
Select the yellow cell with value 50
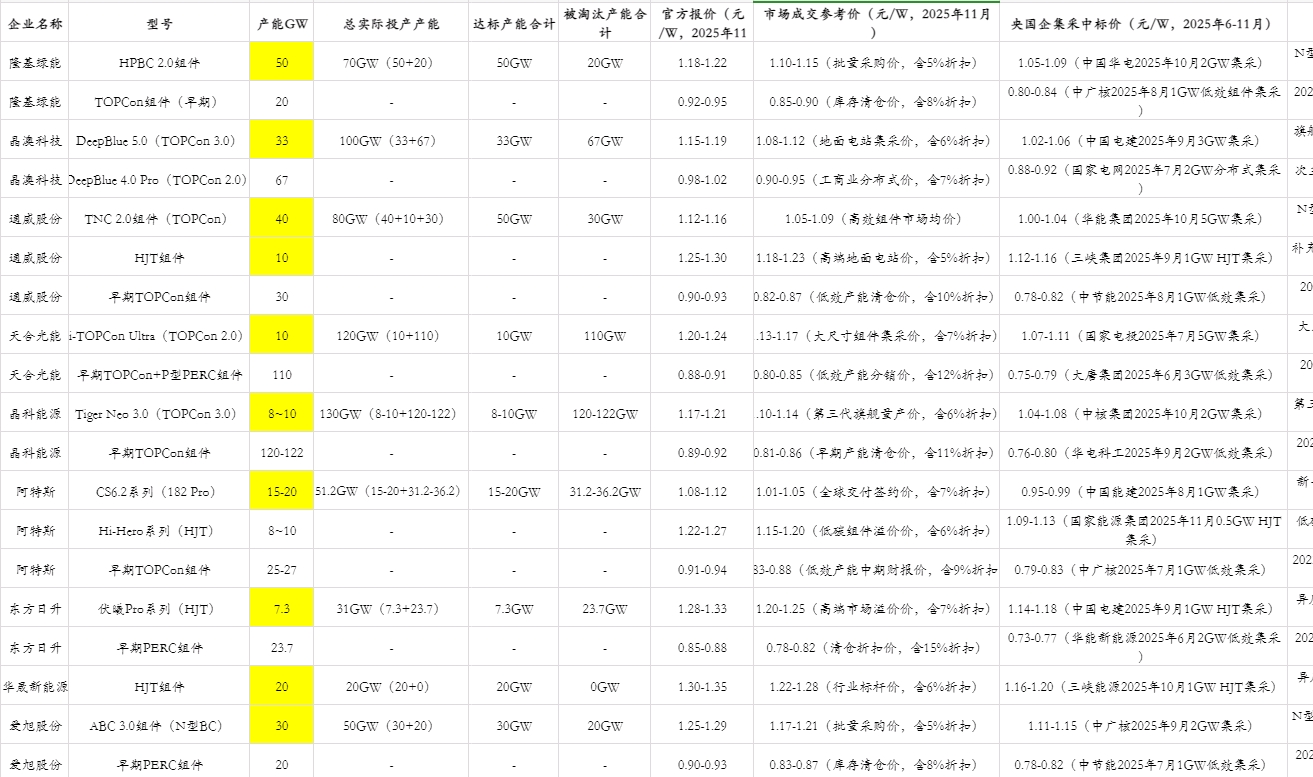coord(282,62)
